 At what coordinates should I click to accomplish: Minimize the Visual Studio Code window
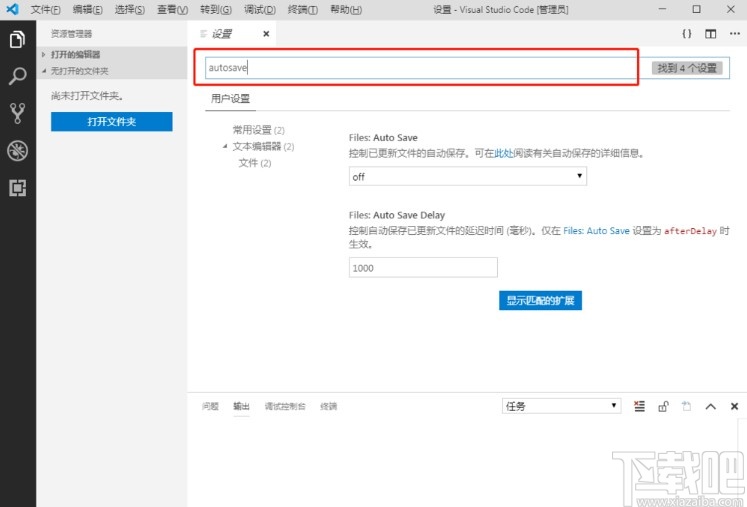tap(662, 9)
